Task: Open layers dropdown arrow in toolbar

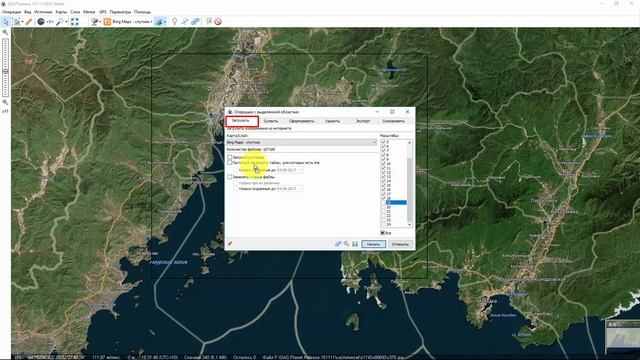Action: click(165, 22)
